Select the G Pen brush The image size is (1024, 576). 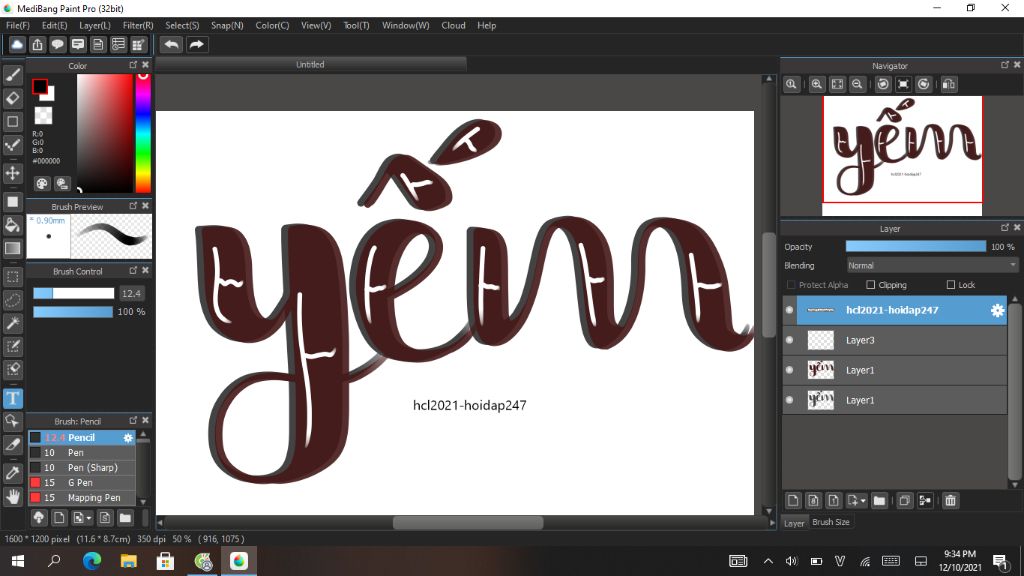click(82, 483)
